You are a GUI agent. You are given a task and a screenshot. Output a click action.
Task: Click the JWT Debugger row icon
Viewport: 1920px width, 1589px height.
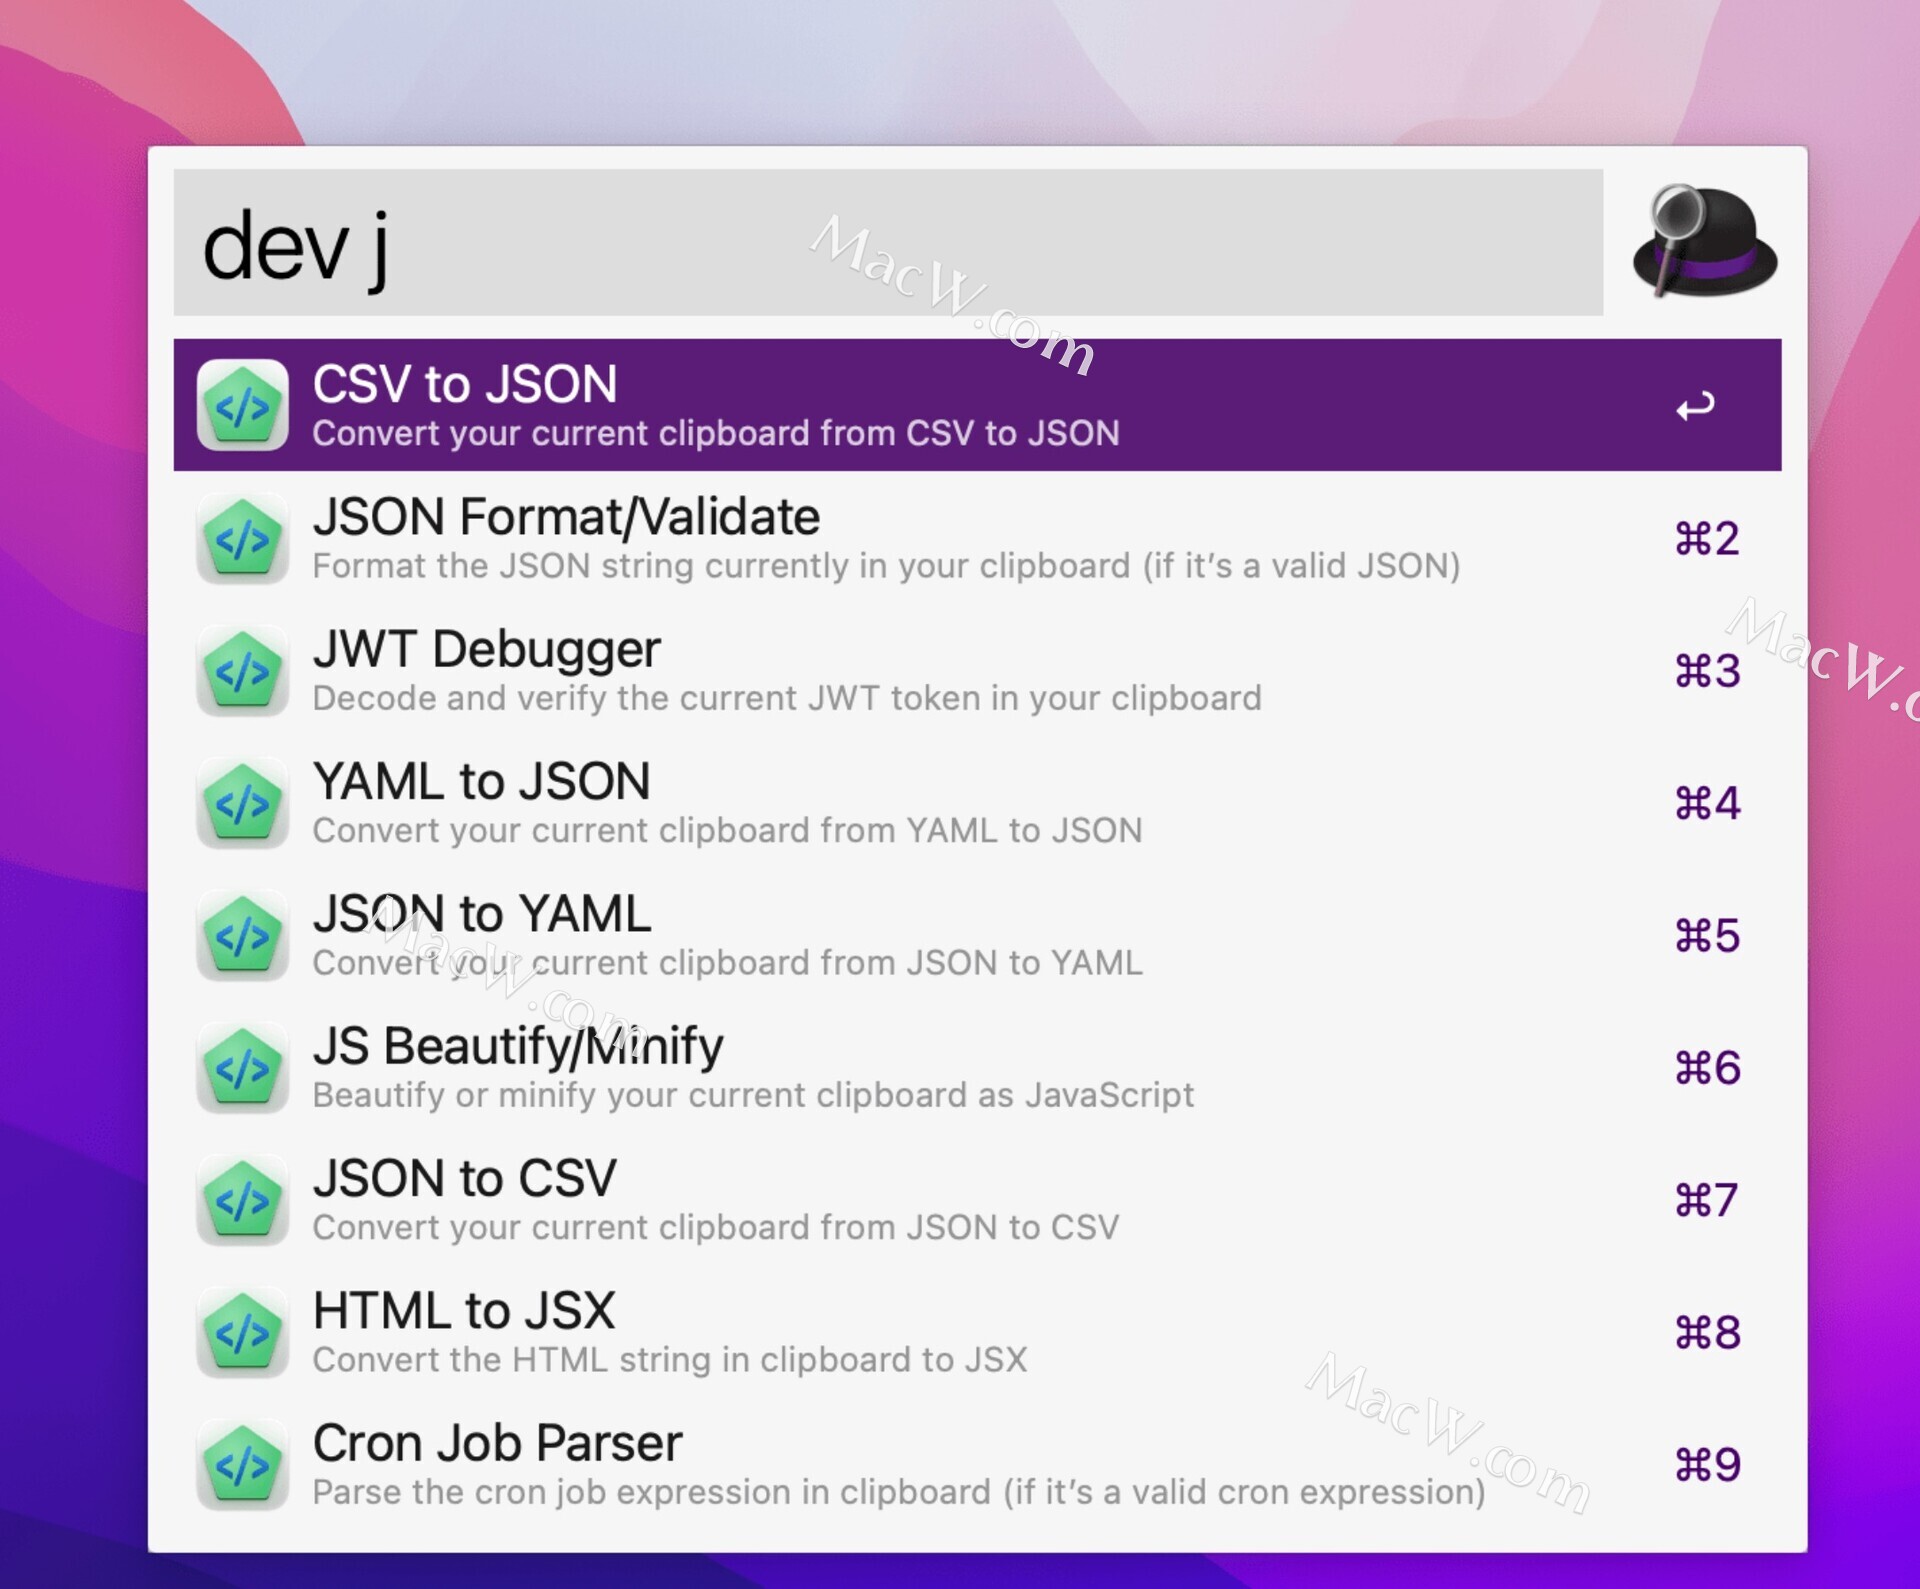[243, 671]
